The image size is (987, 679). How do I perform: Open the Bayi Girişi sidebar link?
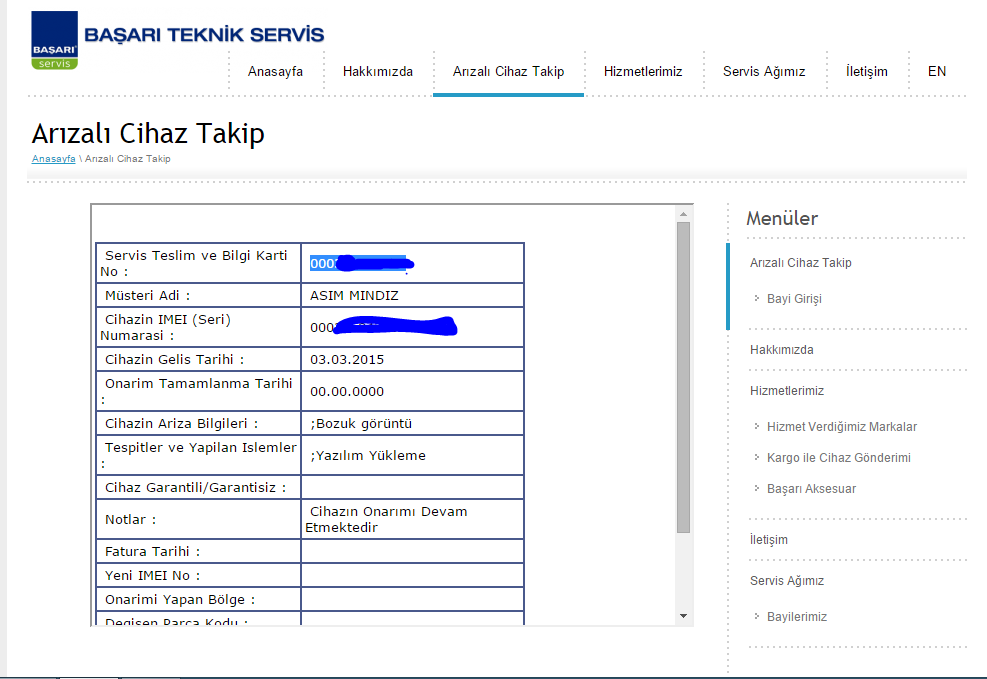click(794, 299)
